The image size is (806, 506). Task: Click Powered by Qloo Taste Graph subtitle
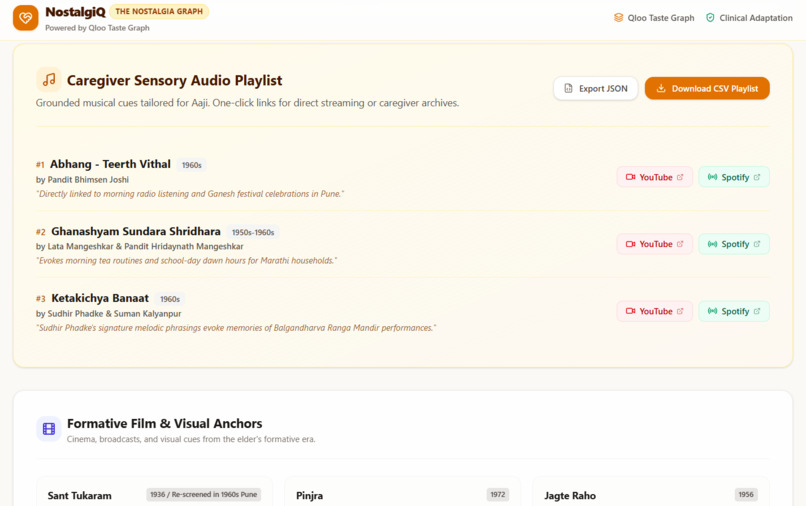click(x=97, y=28)
